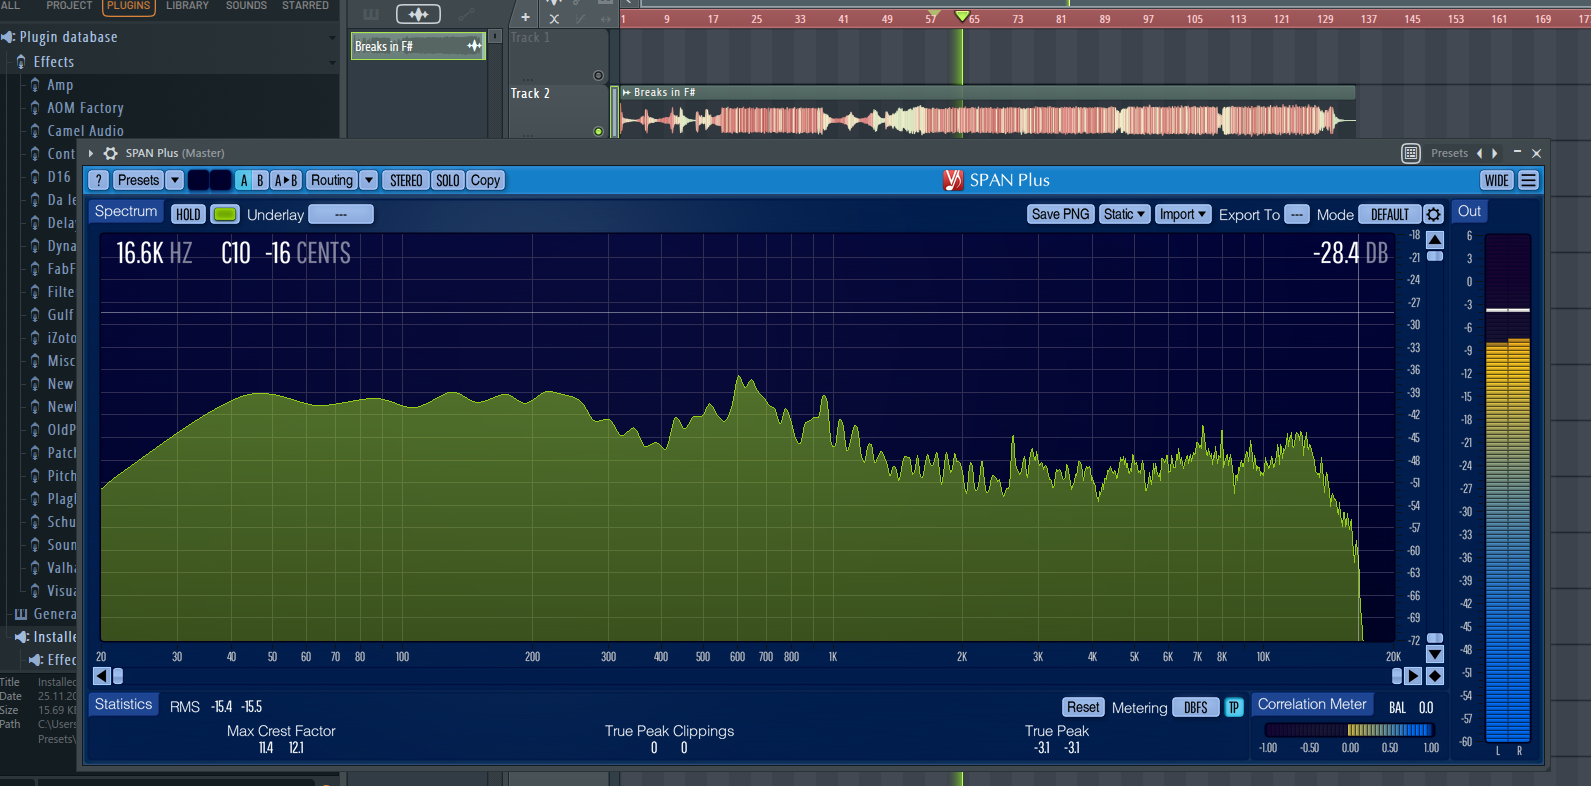Click the Save PNG button
The height and width of the screenshot is (786, 1591).
(1060, 214)
